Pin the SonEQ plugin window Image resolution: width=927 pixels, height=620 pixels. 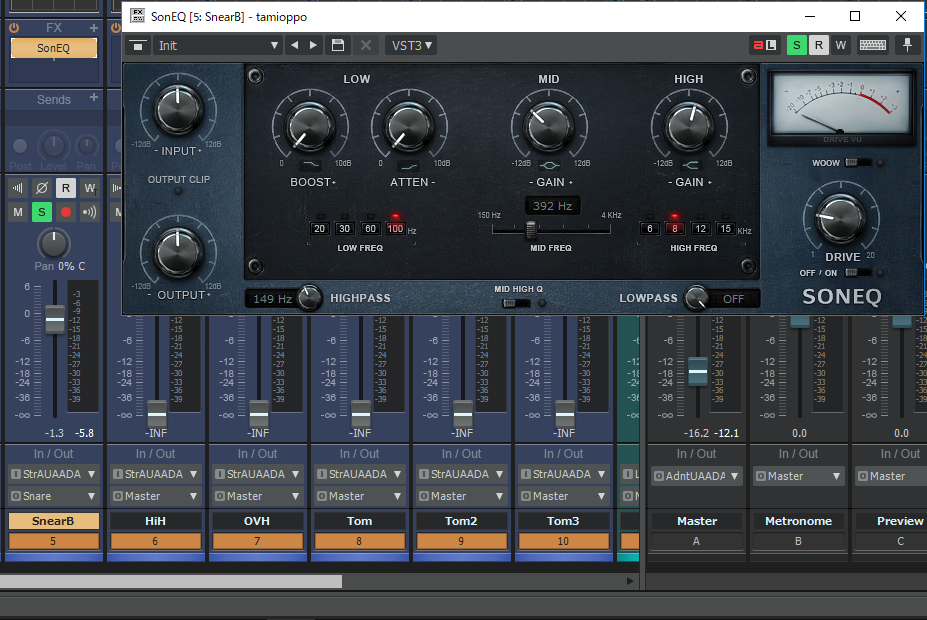coord(908,45)
